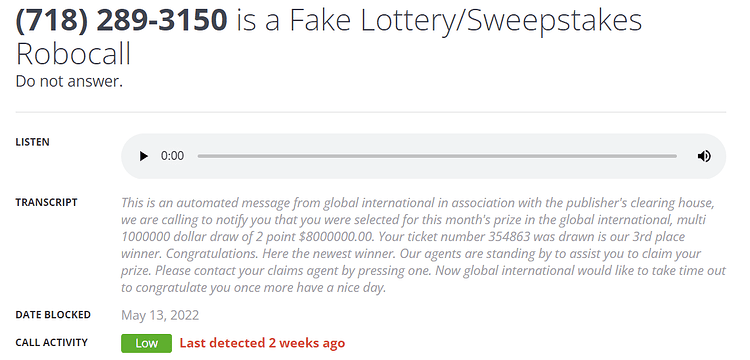The image size is (750, 360).
Task: Click the LISTEN section label
Action: (x=33, y=142)
